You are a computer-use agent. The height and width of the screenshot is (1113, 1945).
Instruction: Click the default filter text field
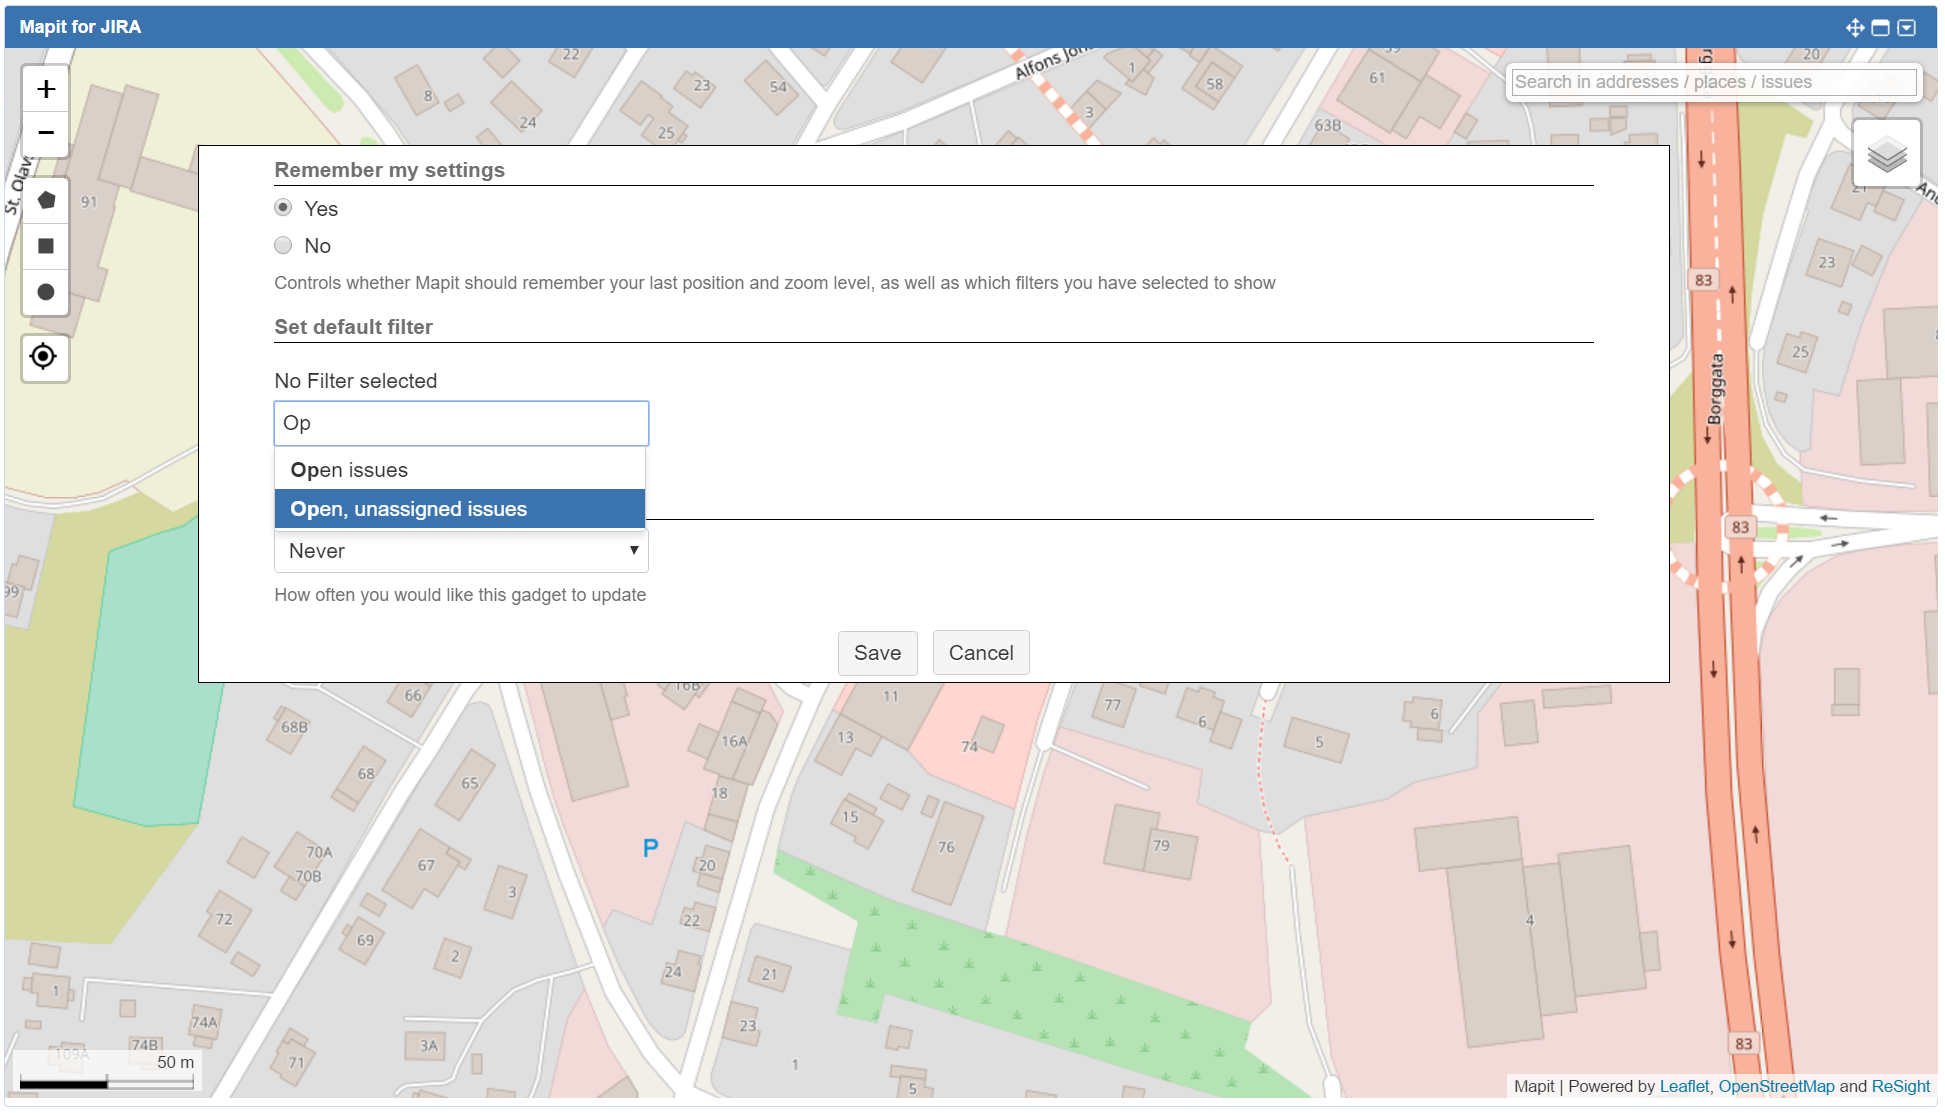461,424
